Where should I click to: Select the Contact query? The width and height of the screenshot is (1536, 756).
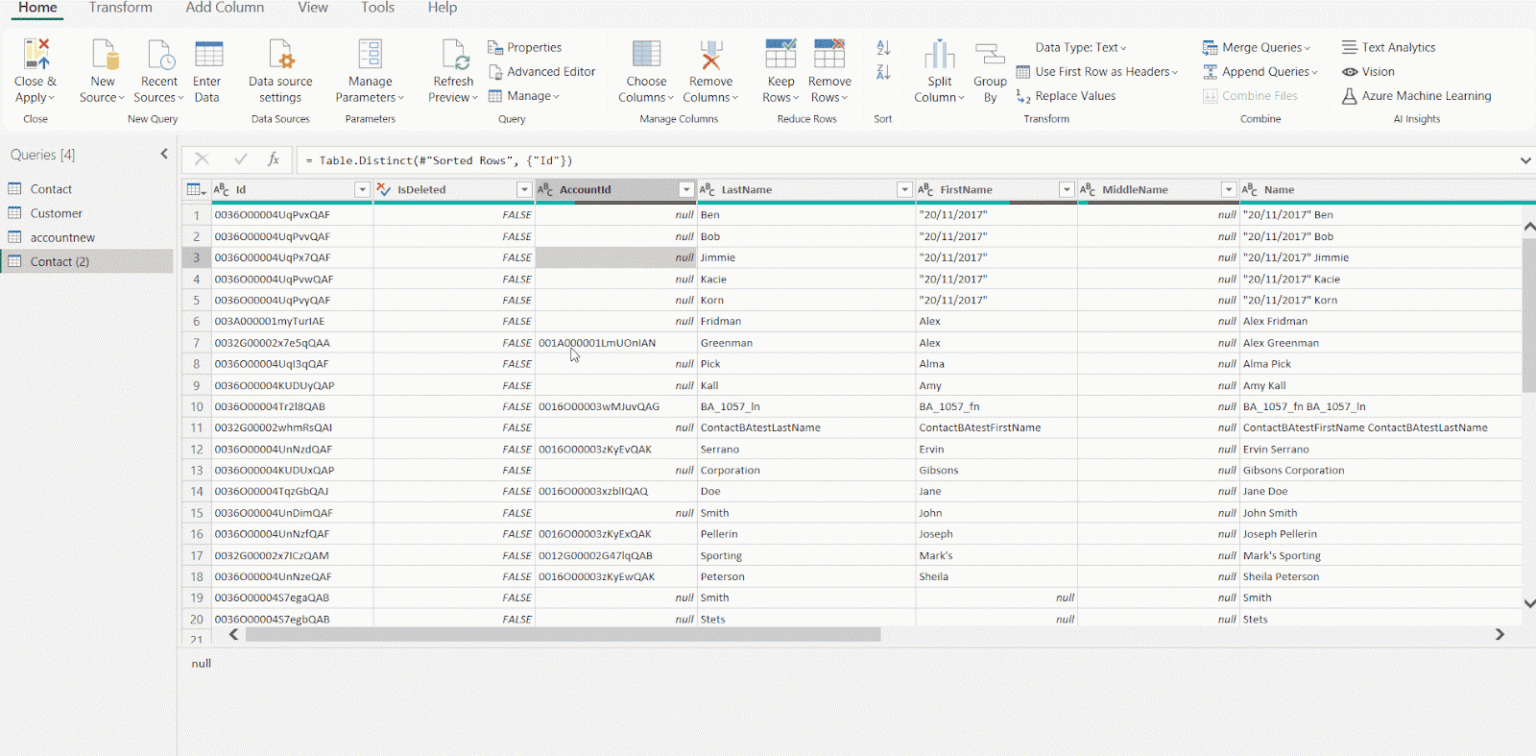[x=87, y=189]
